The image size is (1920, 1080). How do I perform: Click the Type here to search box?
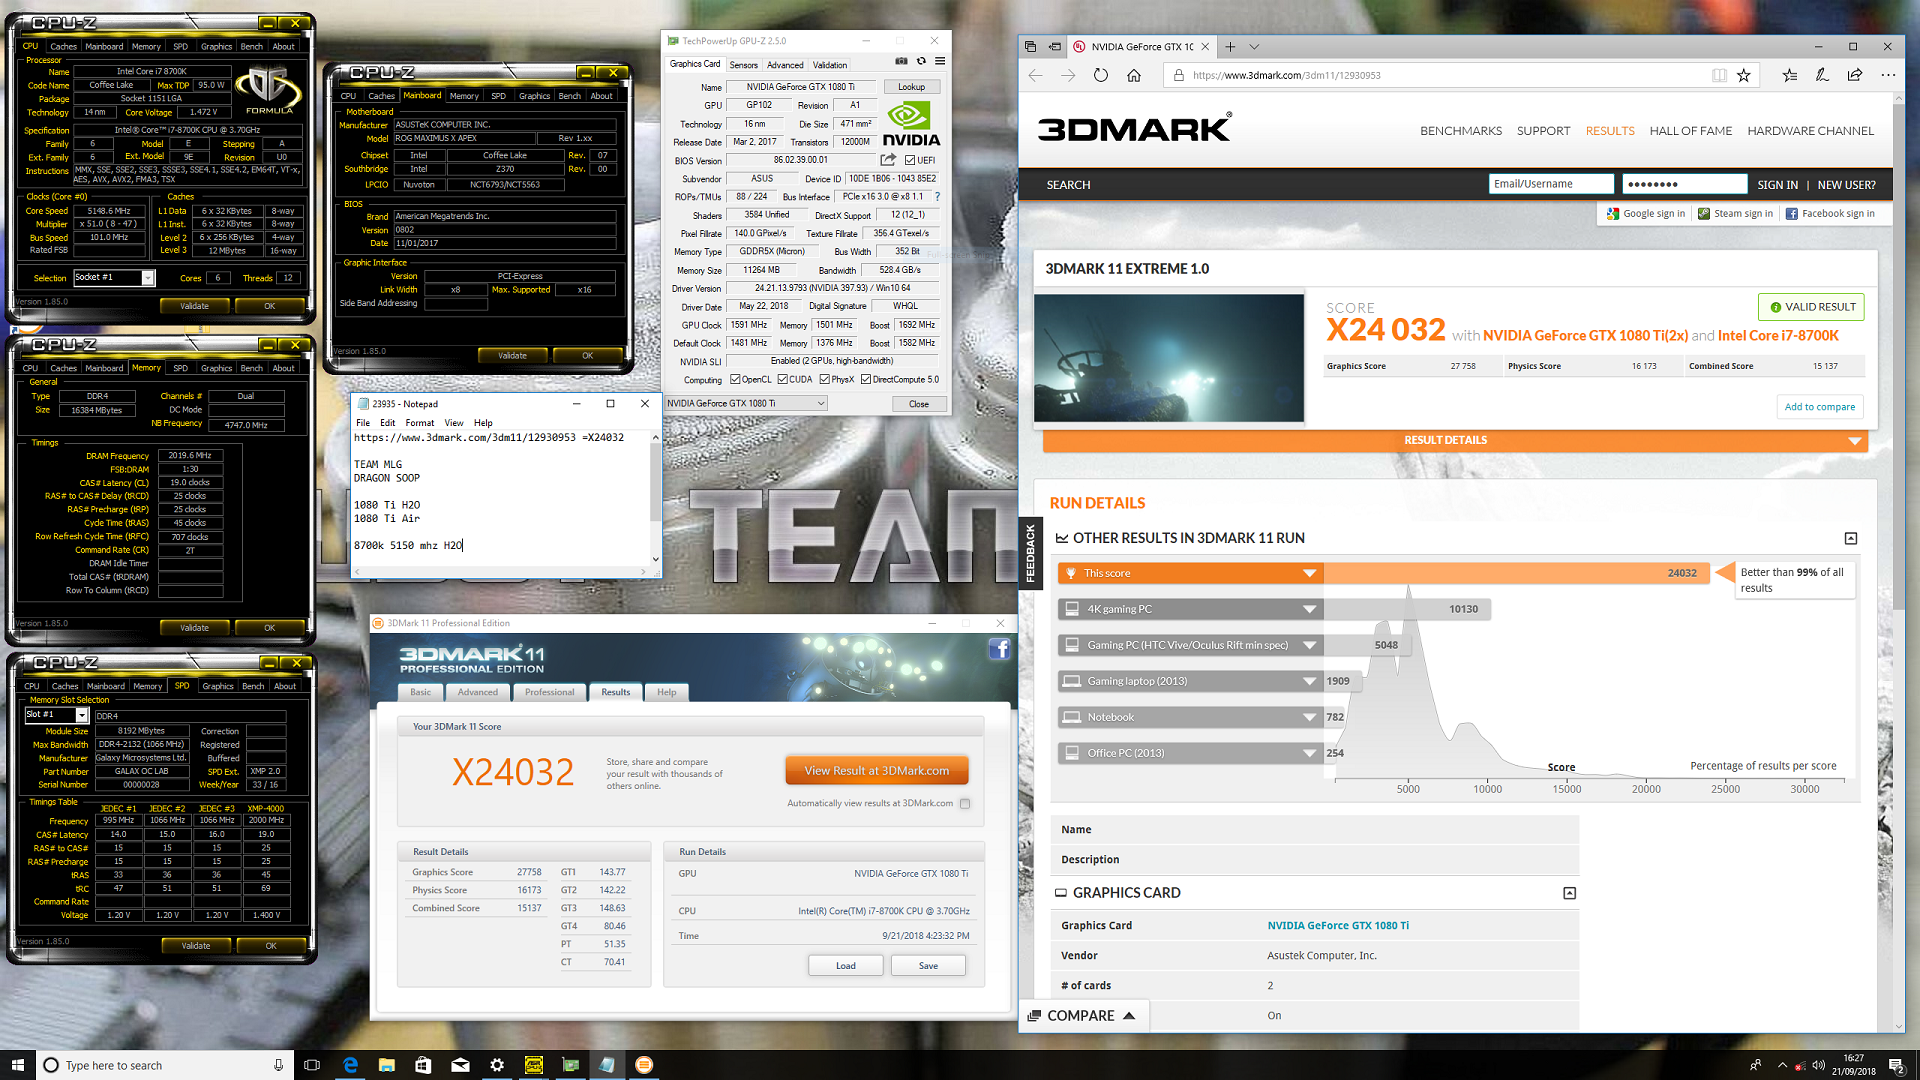165,1065
